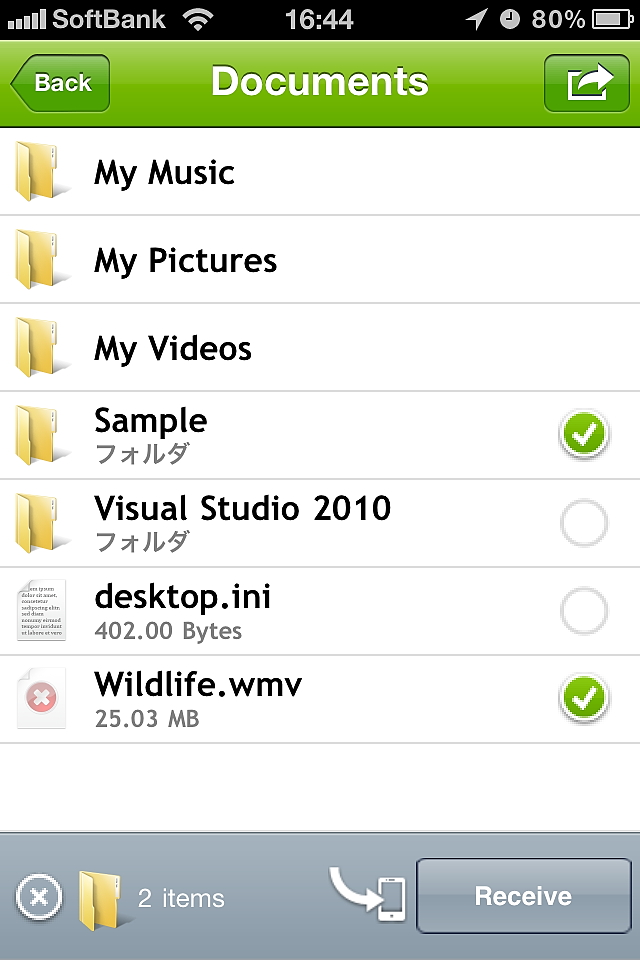Uncheck the Wildlife.wmv selection

pyautogui.click(x=584, y=698)
